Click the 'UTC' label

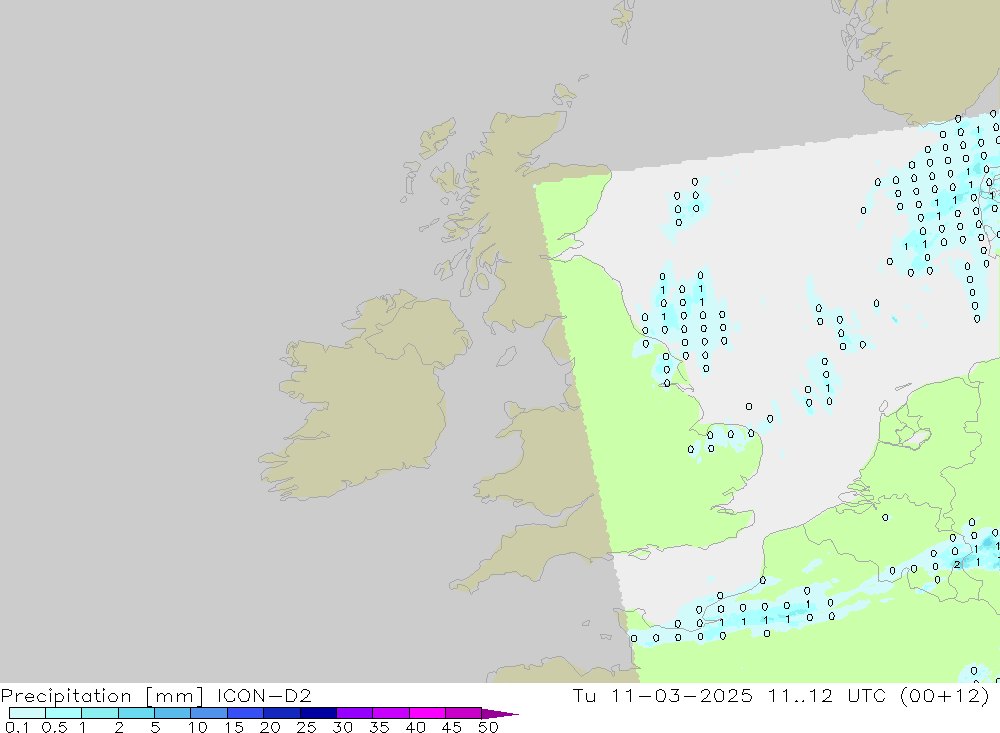(x=867, y=695)
